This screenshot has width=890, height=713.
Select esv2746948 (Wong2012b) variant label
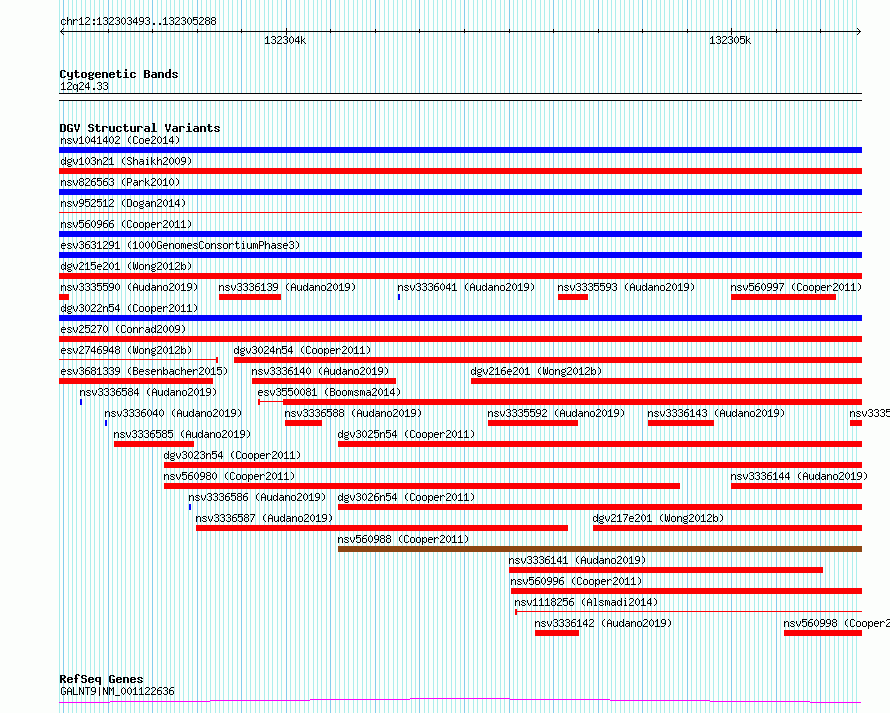point(126,350)
